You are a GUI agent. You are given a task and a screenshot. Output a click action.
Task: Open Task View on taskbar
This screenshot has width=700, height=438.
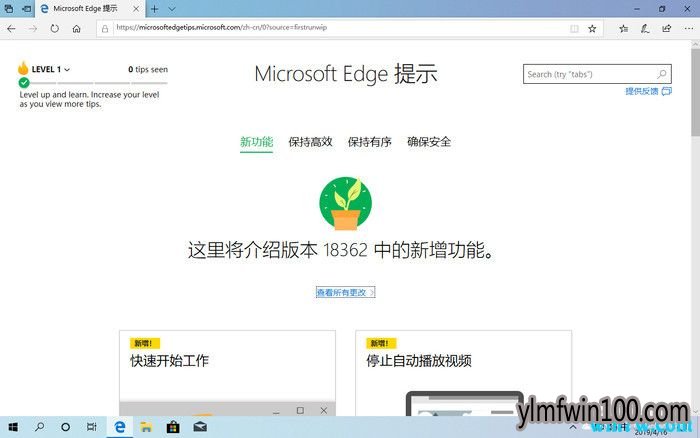click(x=92, y=427)
